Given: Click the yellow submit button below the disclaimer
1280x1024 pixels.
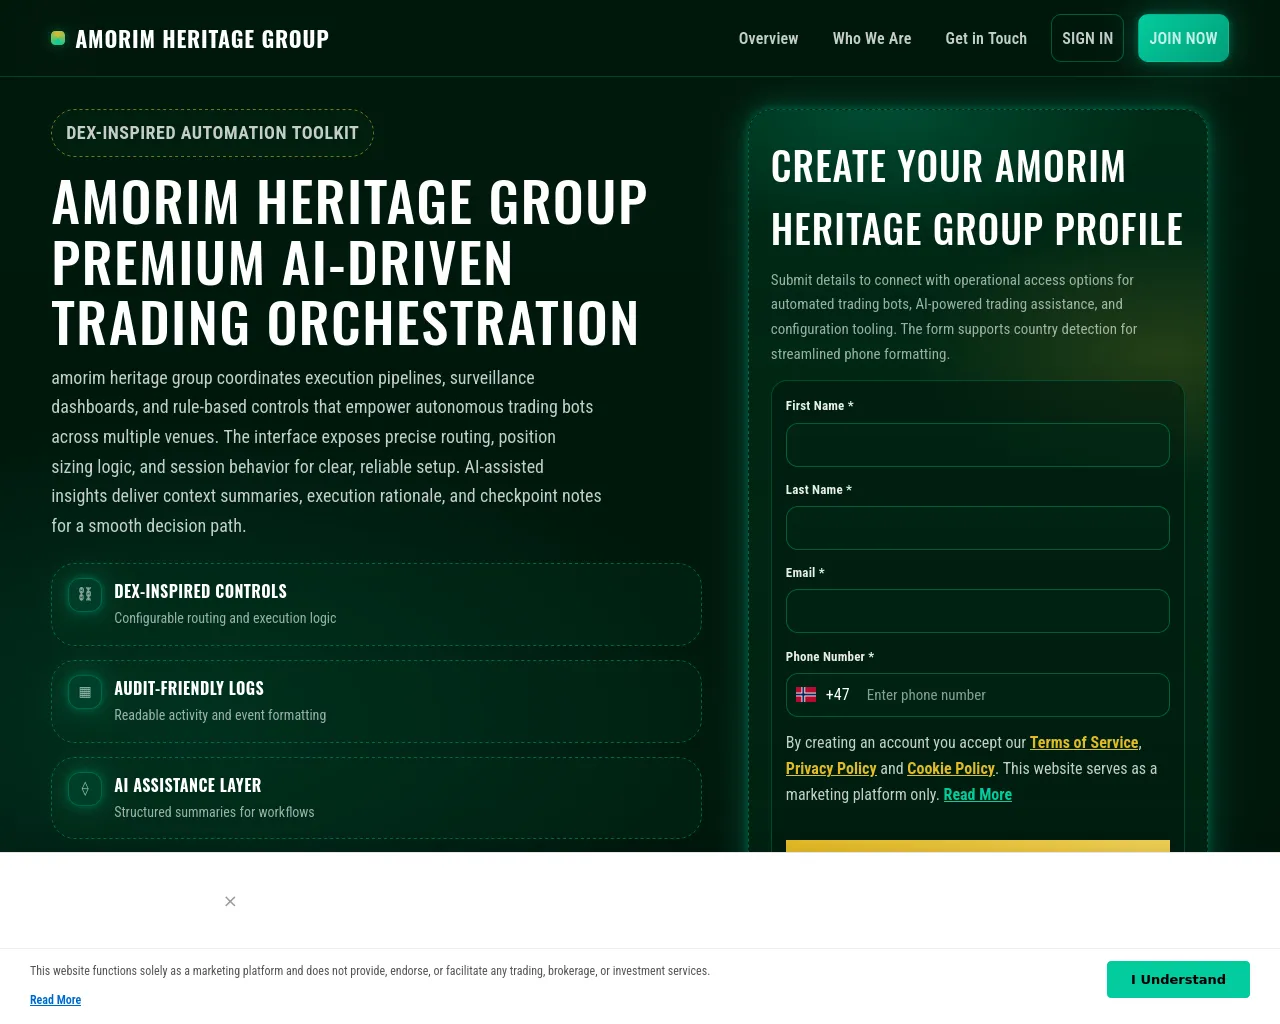Looking at the screenshot, I should point(978,846).
